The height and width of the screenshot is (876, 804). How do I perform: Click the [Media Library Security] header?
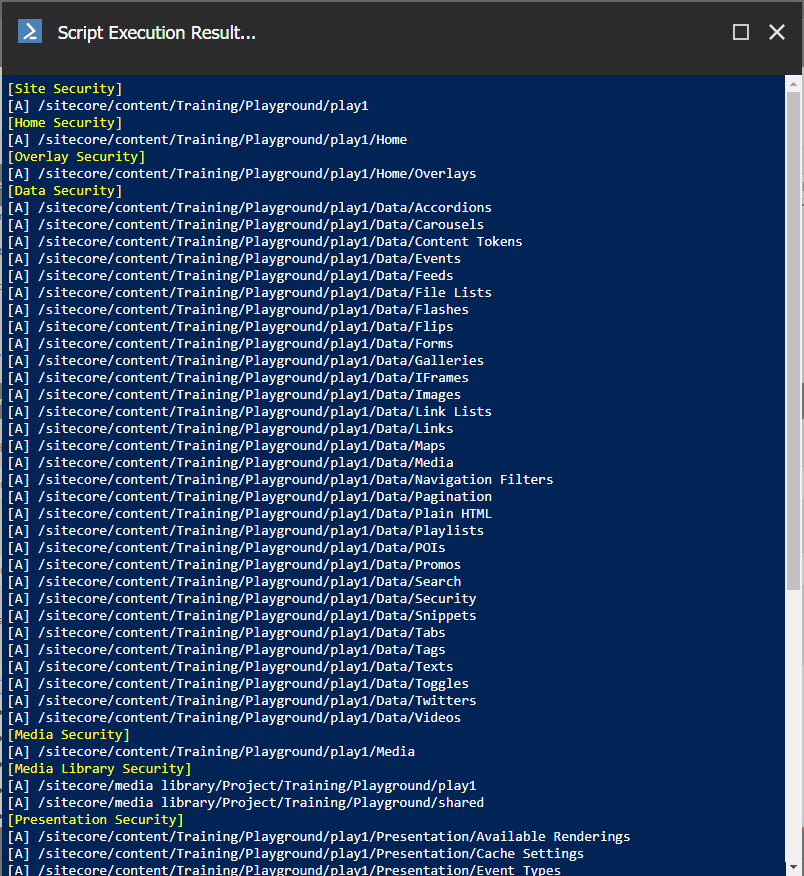click(x=99, y=769)
